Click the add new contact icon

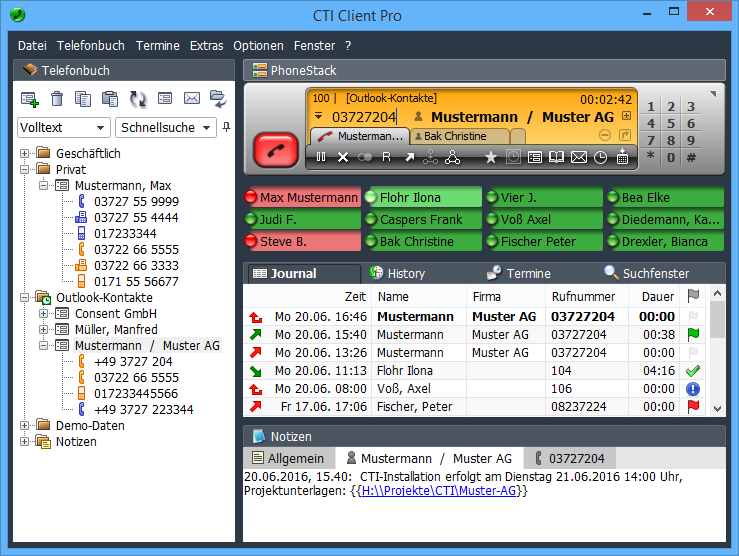coord(30,99)
